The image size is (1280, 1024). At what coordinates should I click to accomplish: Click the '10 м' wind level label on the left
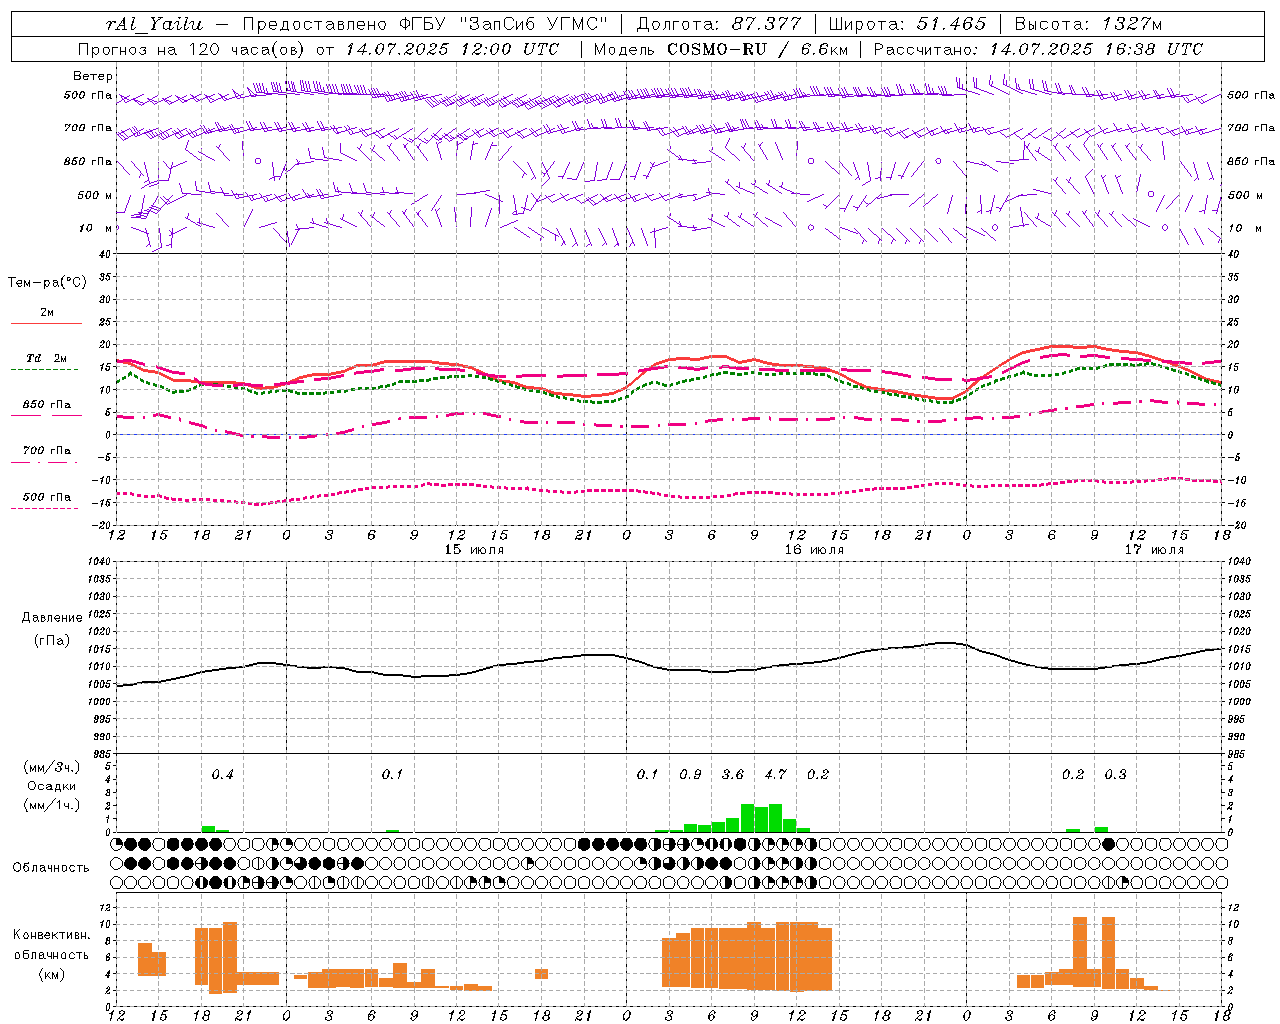[96, 228]
